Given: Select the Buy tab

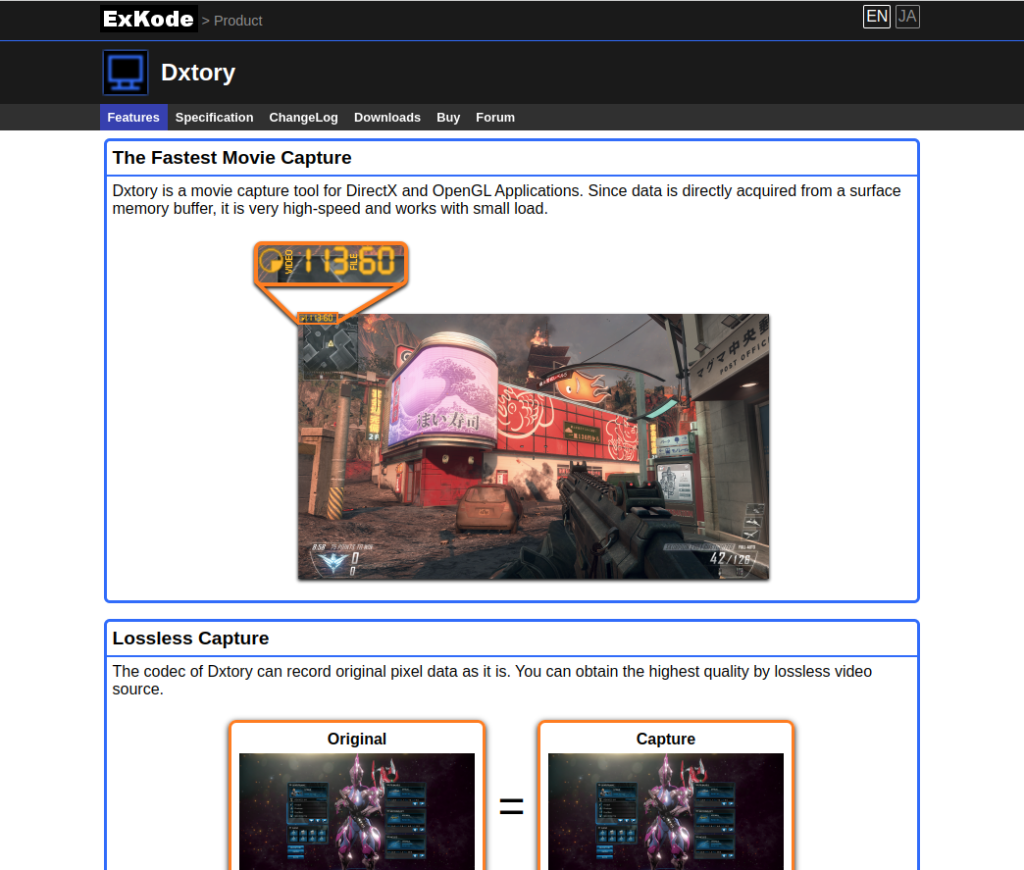Looking at the screenshot, I should [448, 117].
